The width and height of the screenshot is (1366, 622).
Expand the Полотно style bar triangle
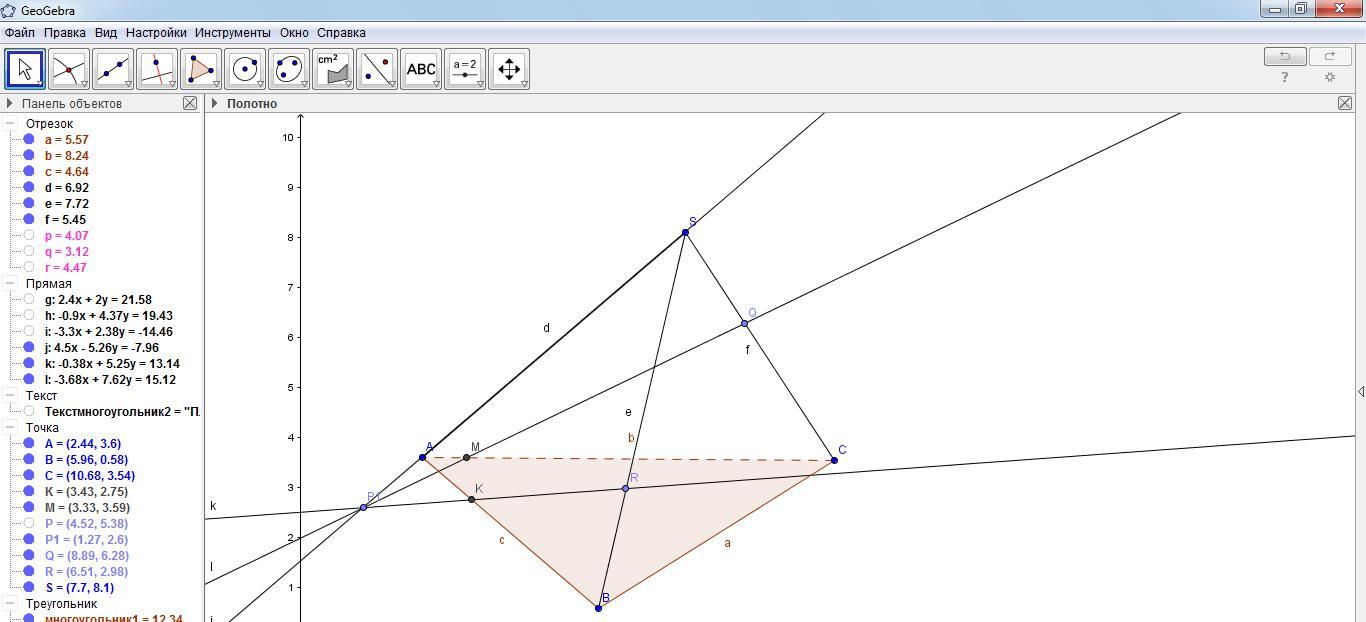(x=214, y=103)
